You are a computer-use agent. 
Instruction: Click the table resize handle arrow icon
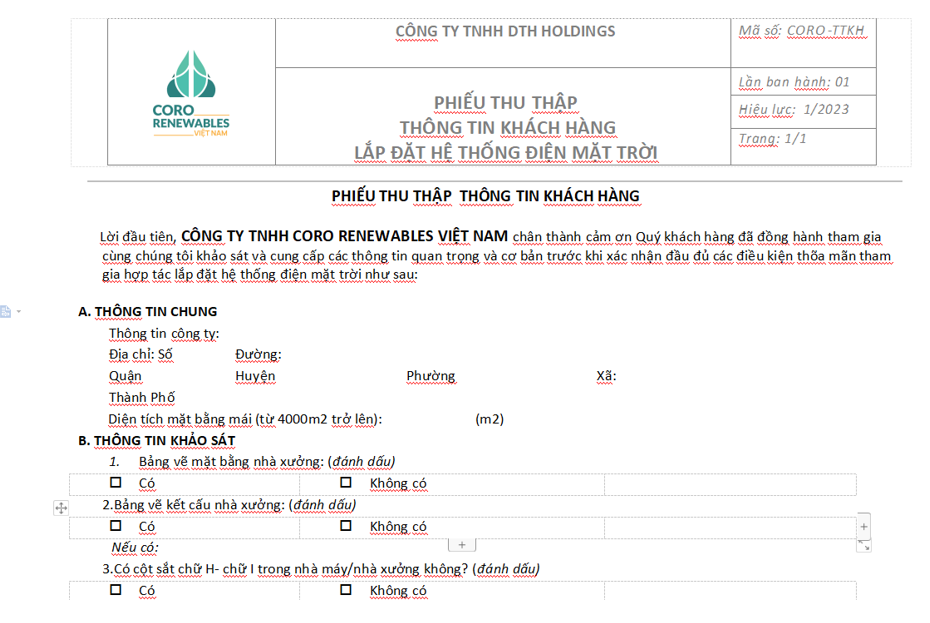[x=864, y=546]
